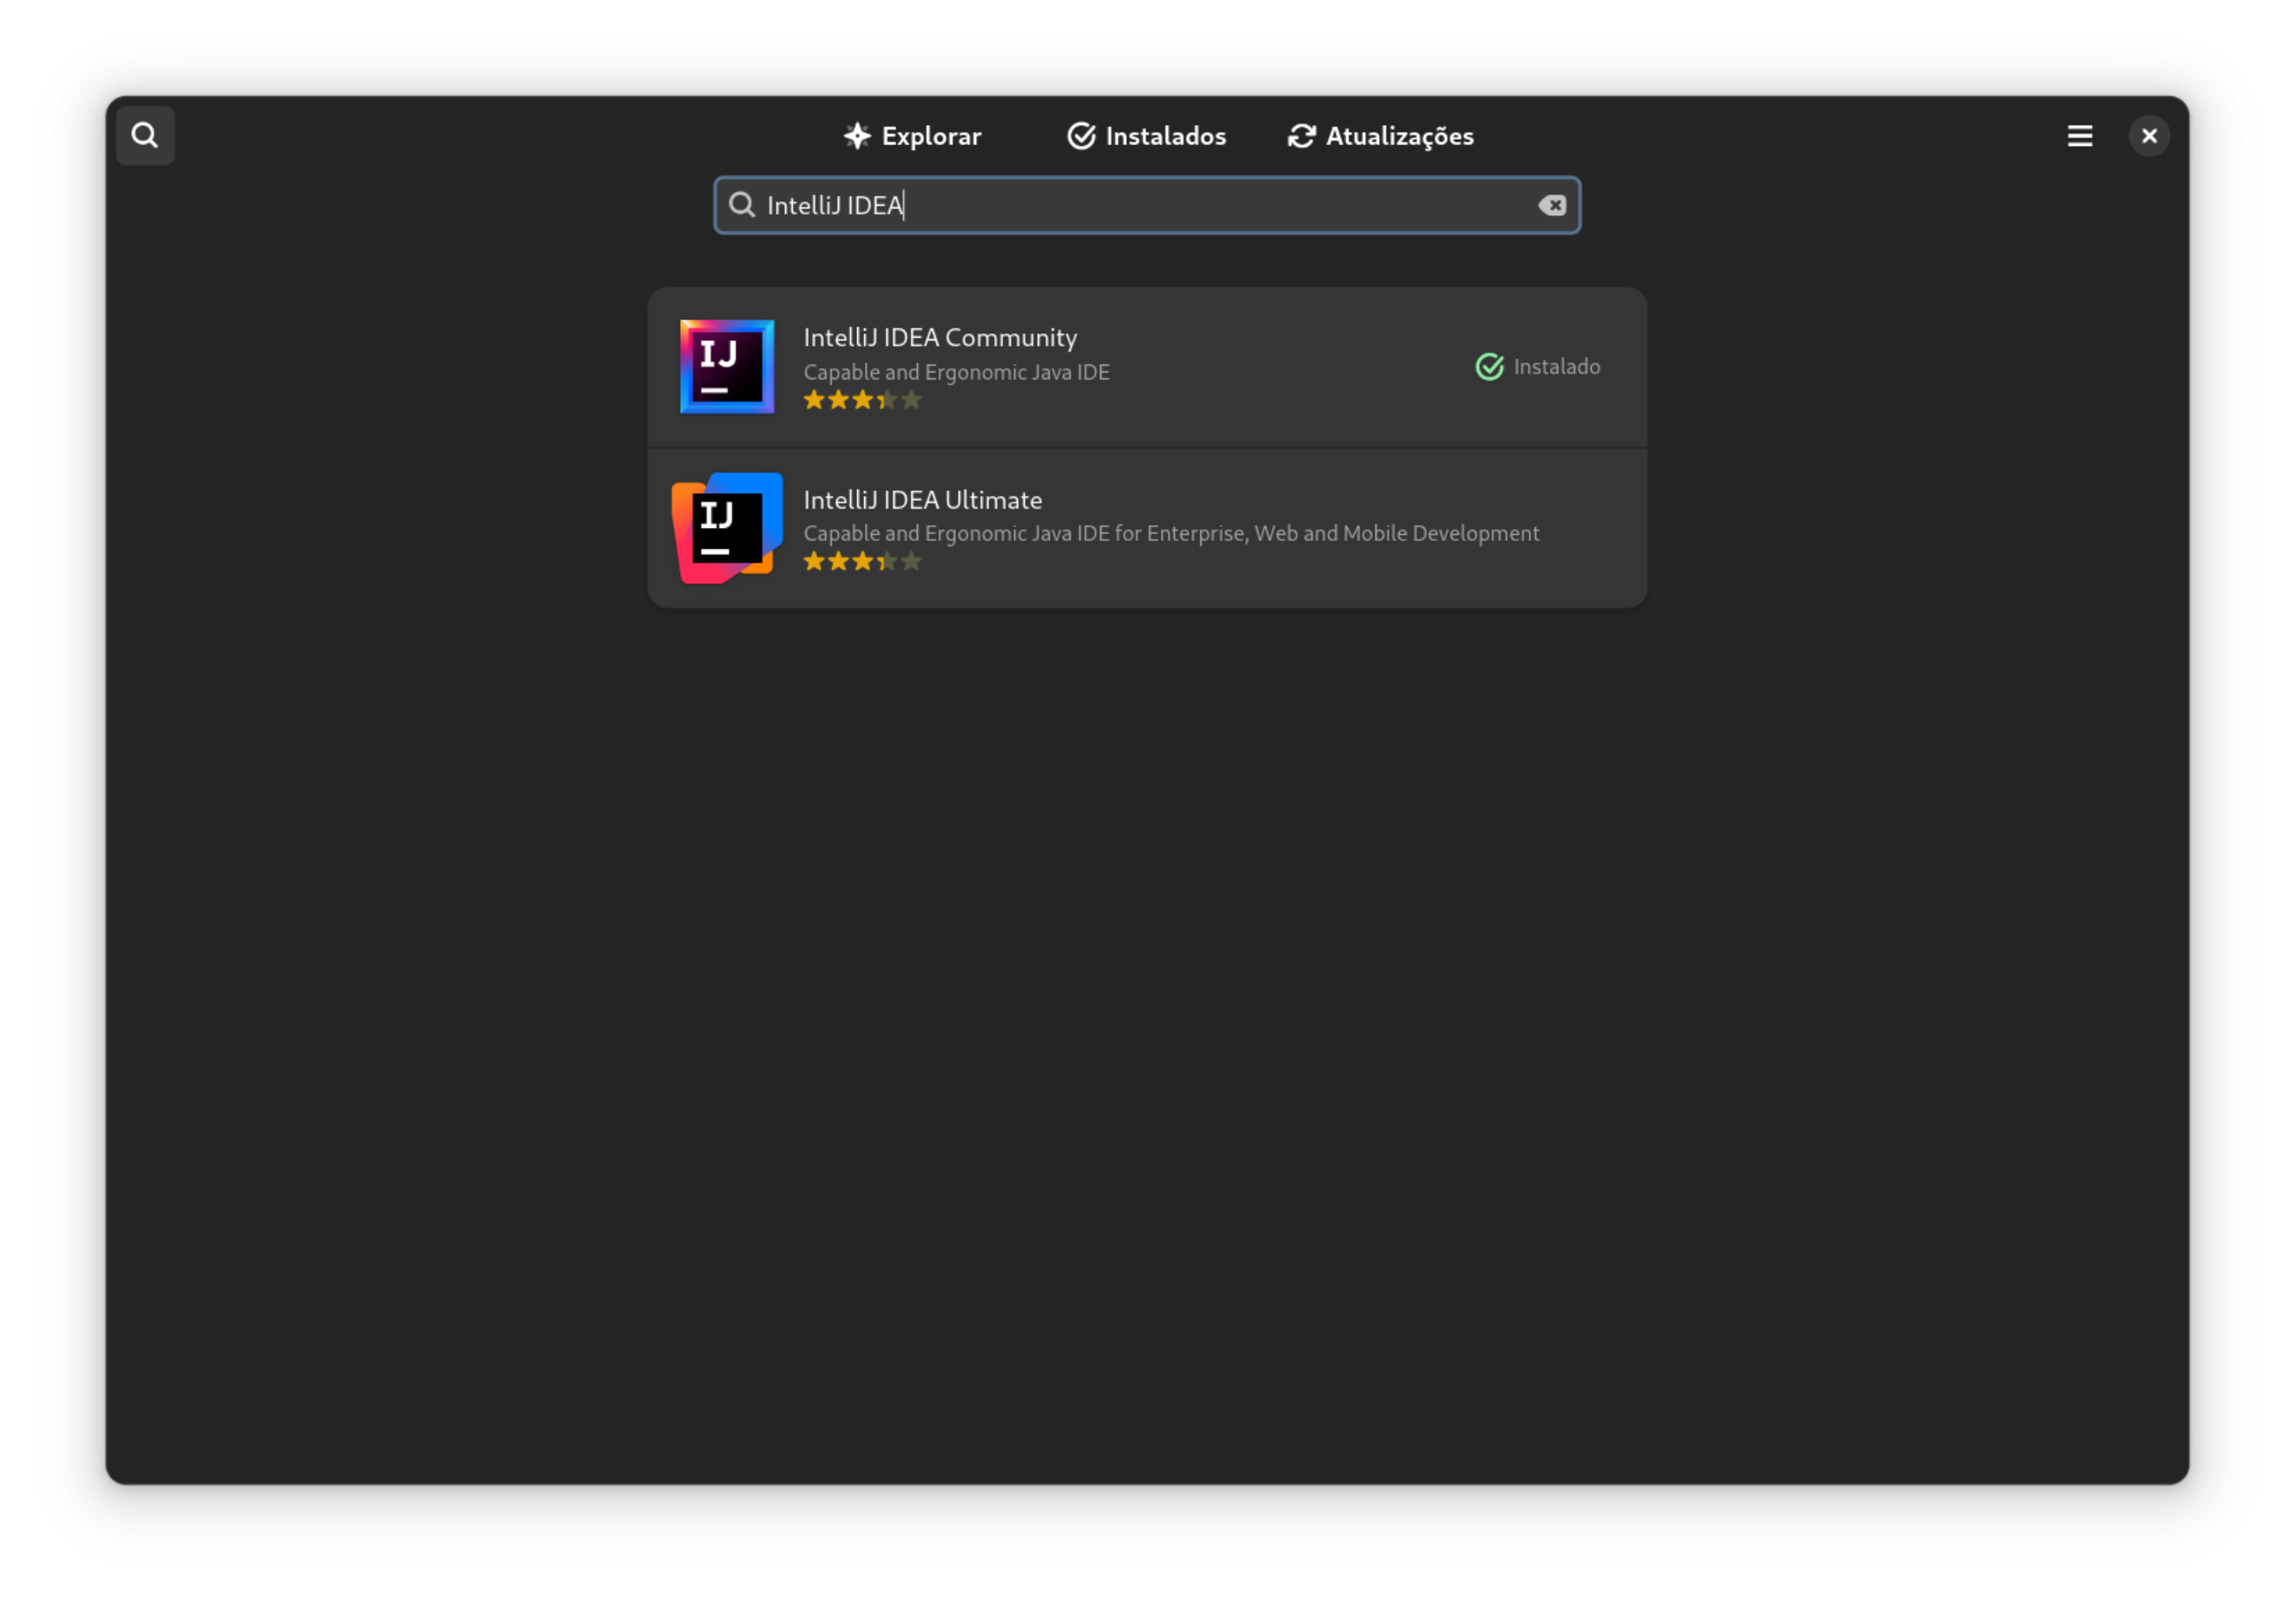
Task: Switch to the Instalados tab
Action: click(x=1146, y=135)
